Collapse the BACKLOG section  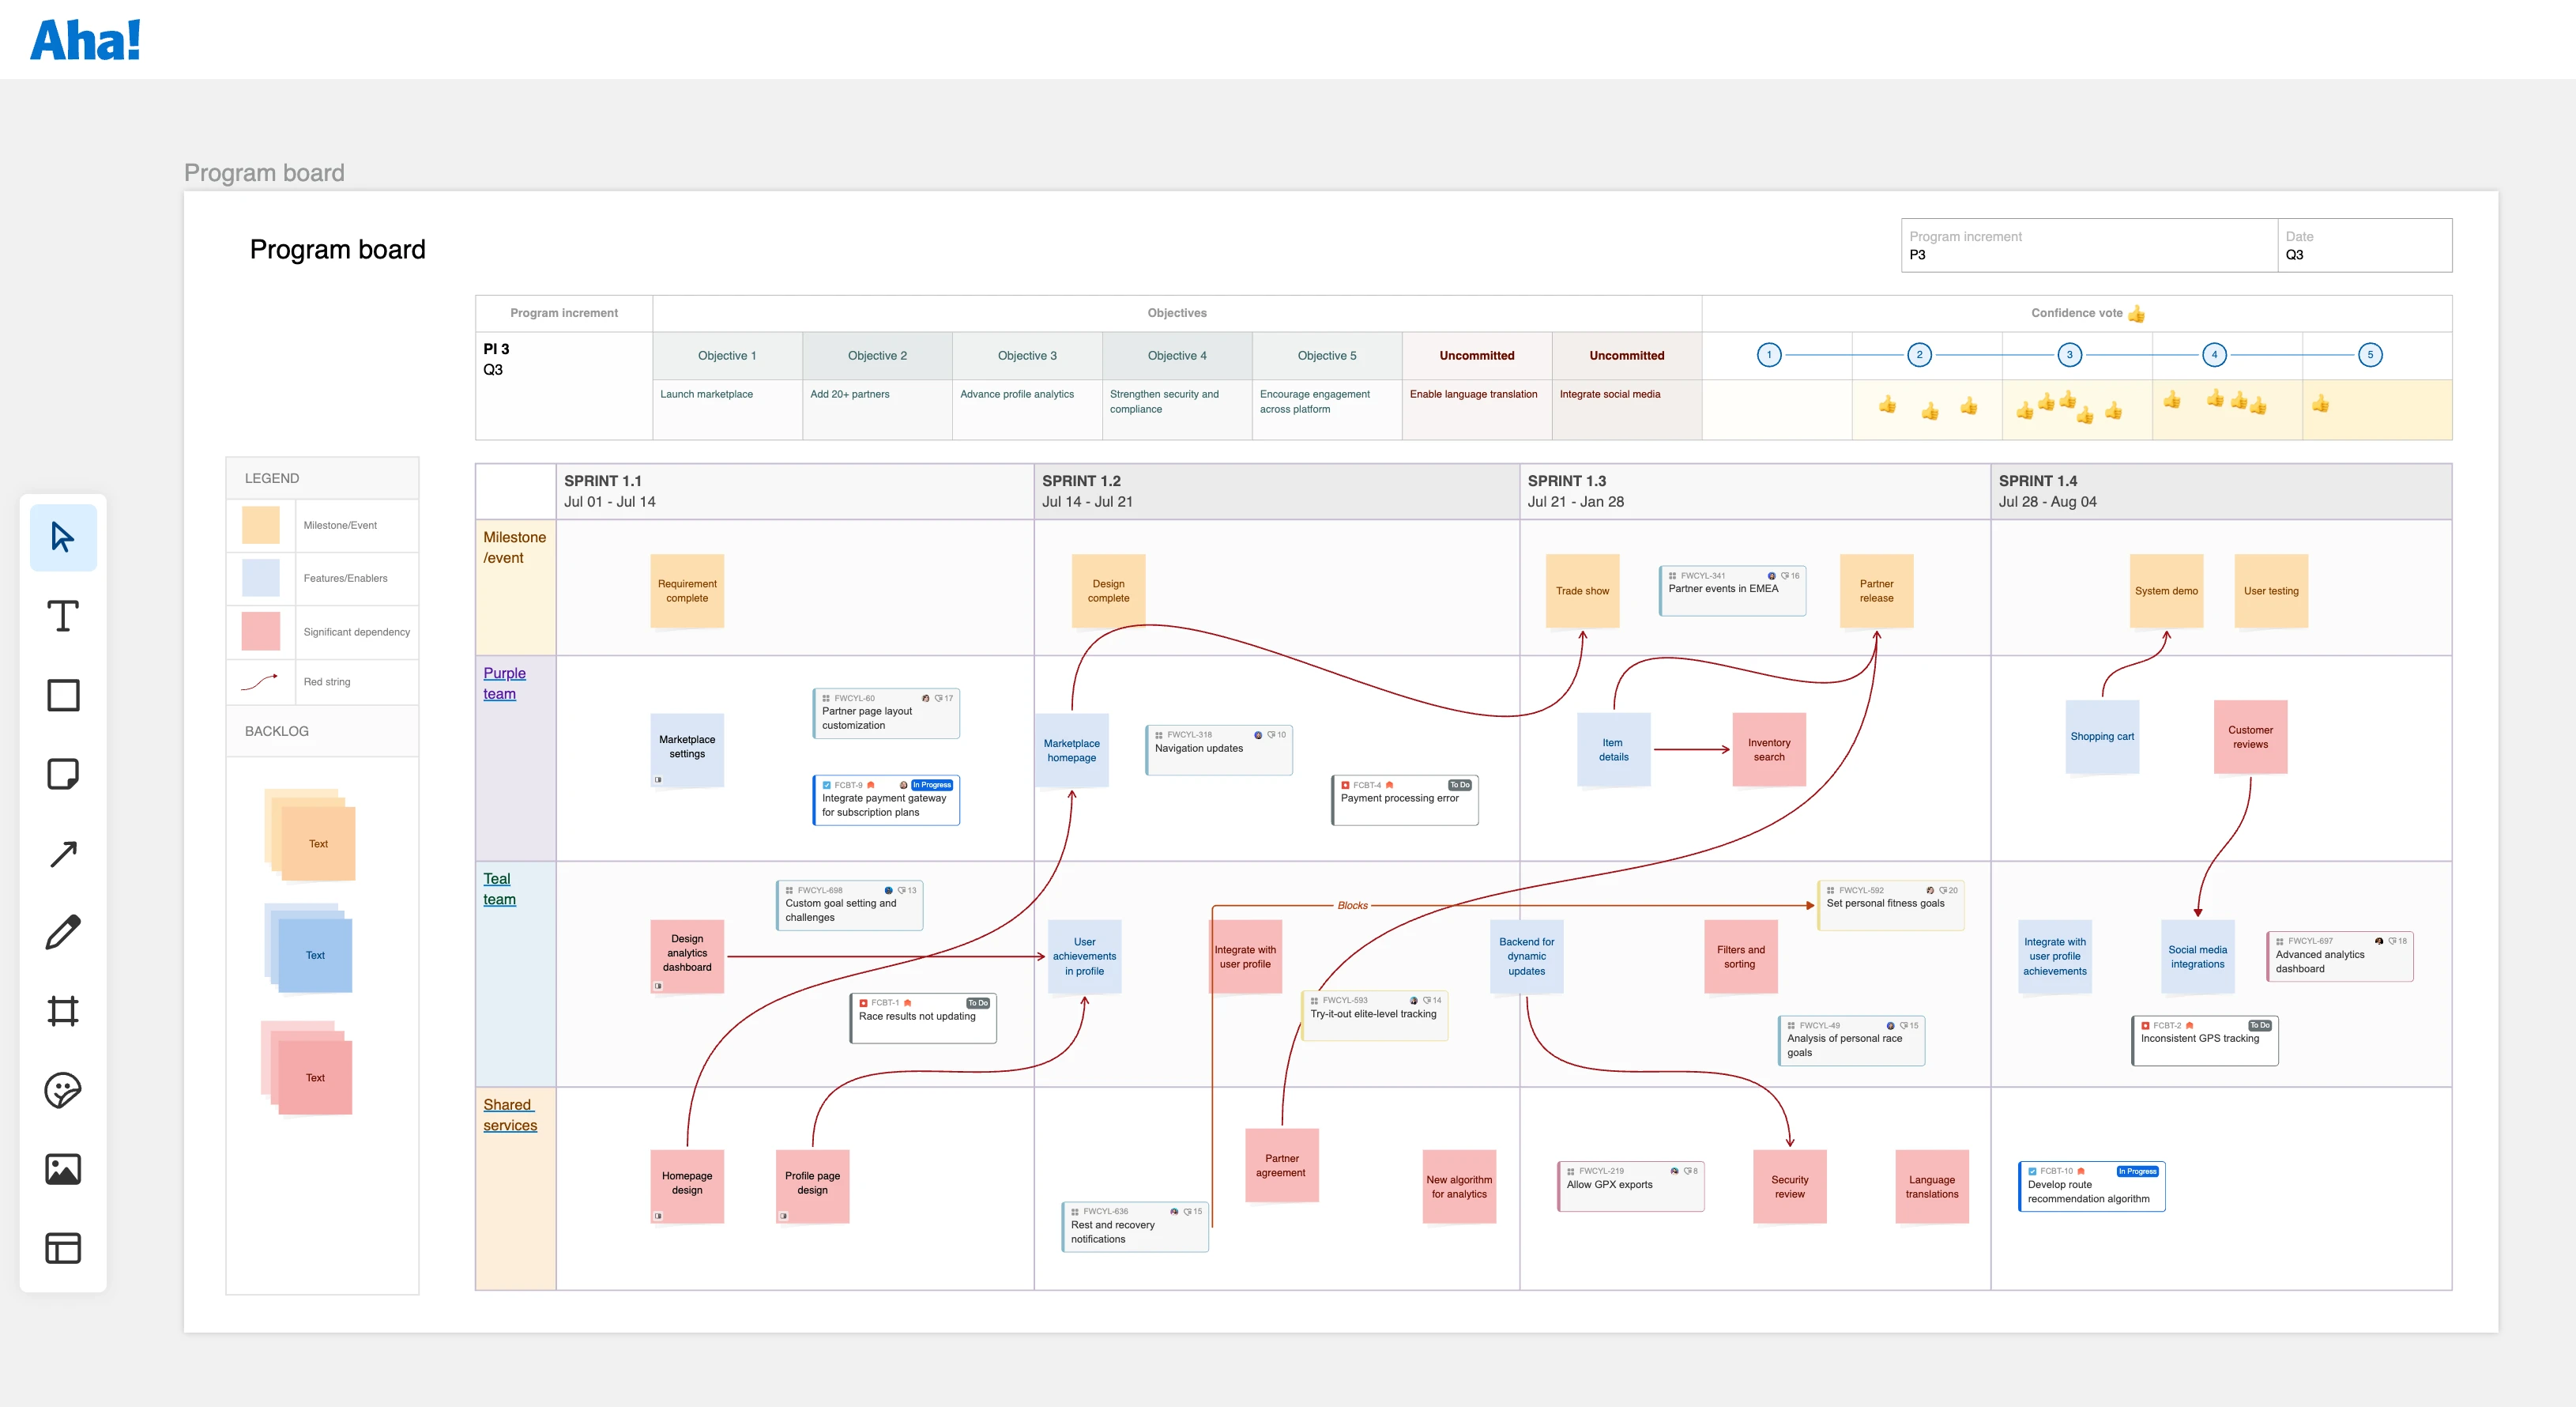[x=277, y=731]
